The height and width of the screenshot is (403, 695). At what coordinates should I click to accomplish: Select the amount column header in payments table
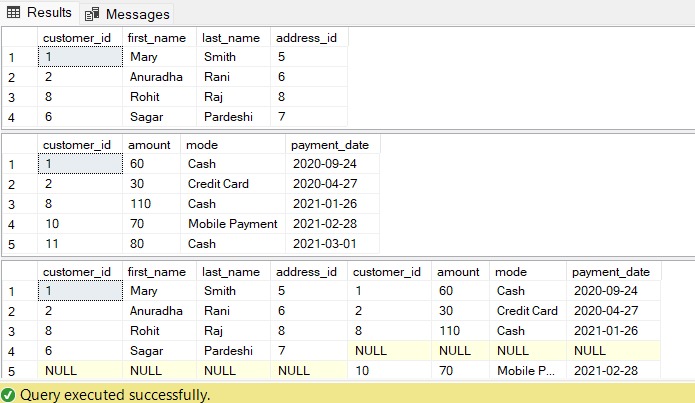pyautogui.click(x=152, y=145)
